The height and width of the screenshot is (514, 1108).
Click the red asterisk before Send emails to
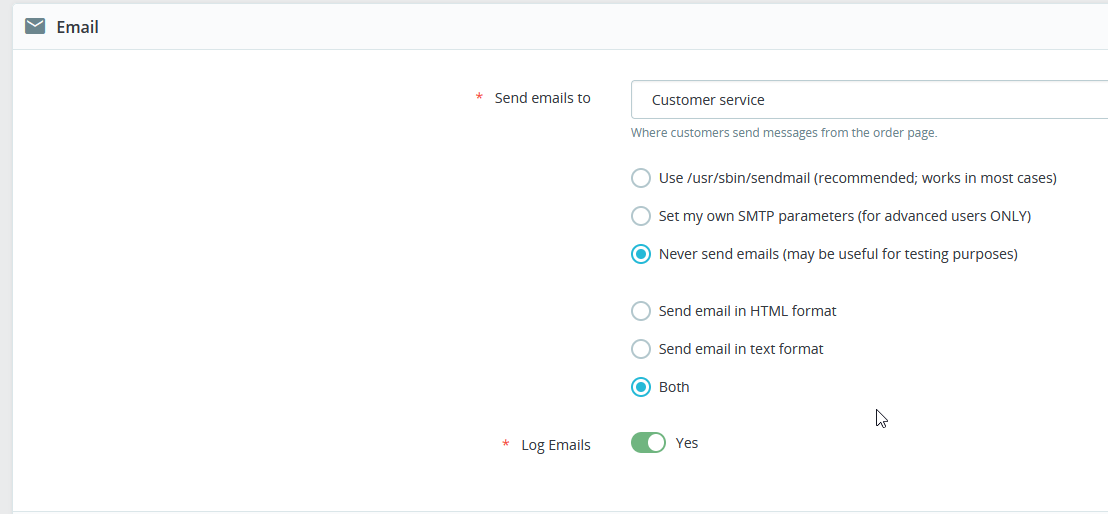(x=479, y=98)
